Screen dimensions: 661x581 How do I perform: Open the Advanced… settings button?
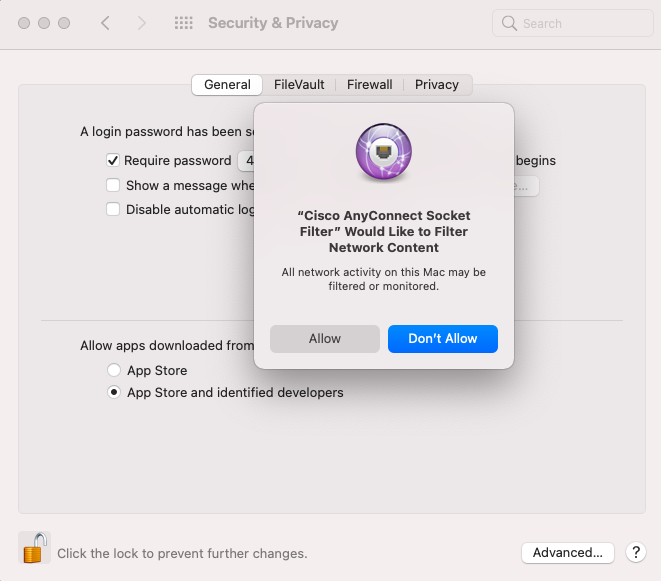pos(567,552)
